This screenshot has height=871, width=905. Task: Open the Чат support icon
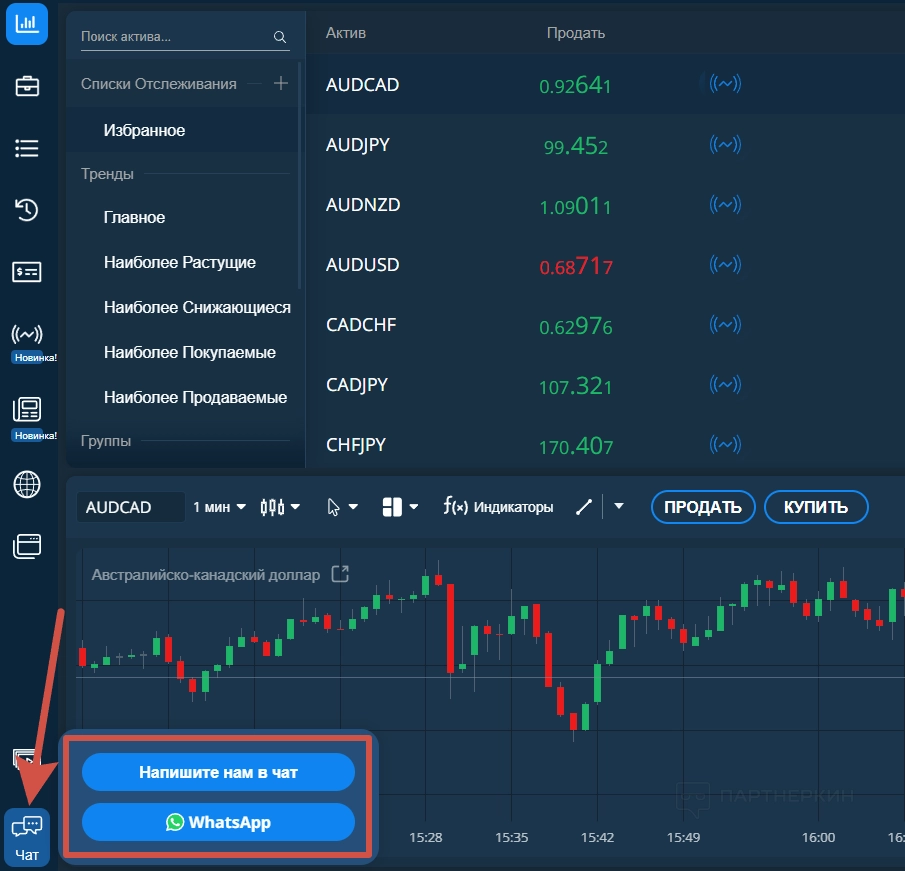click(x=27, y=836)
